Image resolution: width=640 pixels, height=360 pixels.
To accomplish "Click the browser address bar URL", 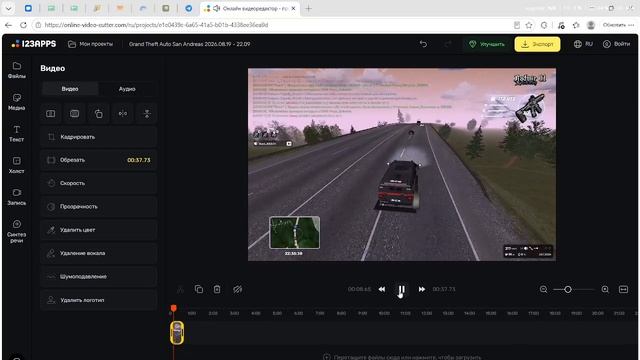I will coord(156,25).
